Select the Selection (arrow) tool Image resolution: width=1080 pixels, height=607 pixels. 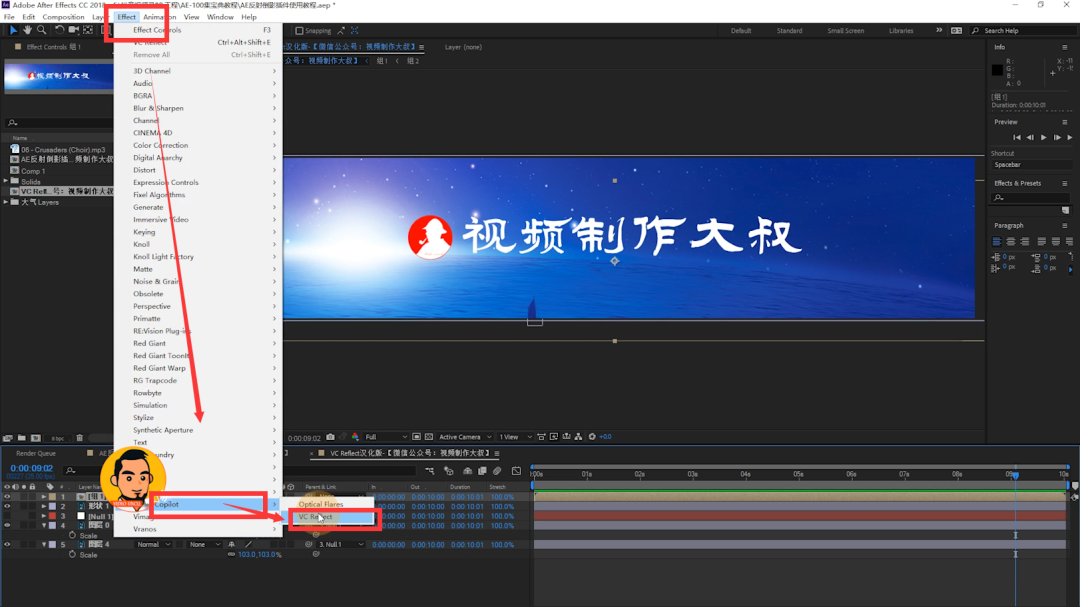[13, 30]
